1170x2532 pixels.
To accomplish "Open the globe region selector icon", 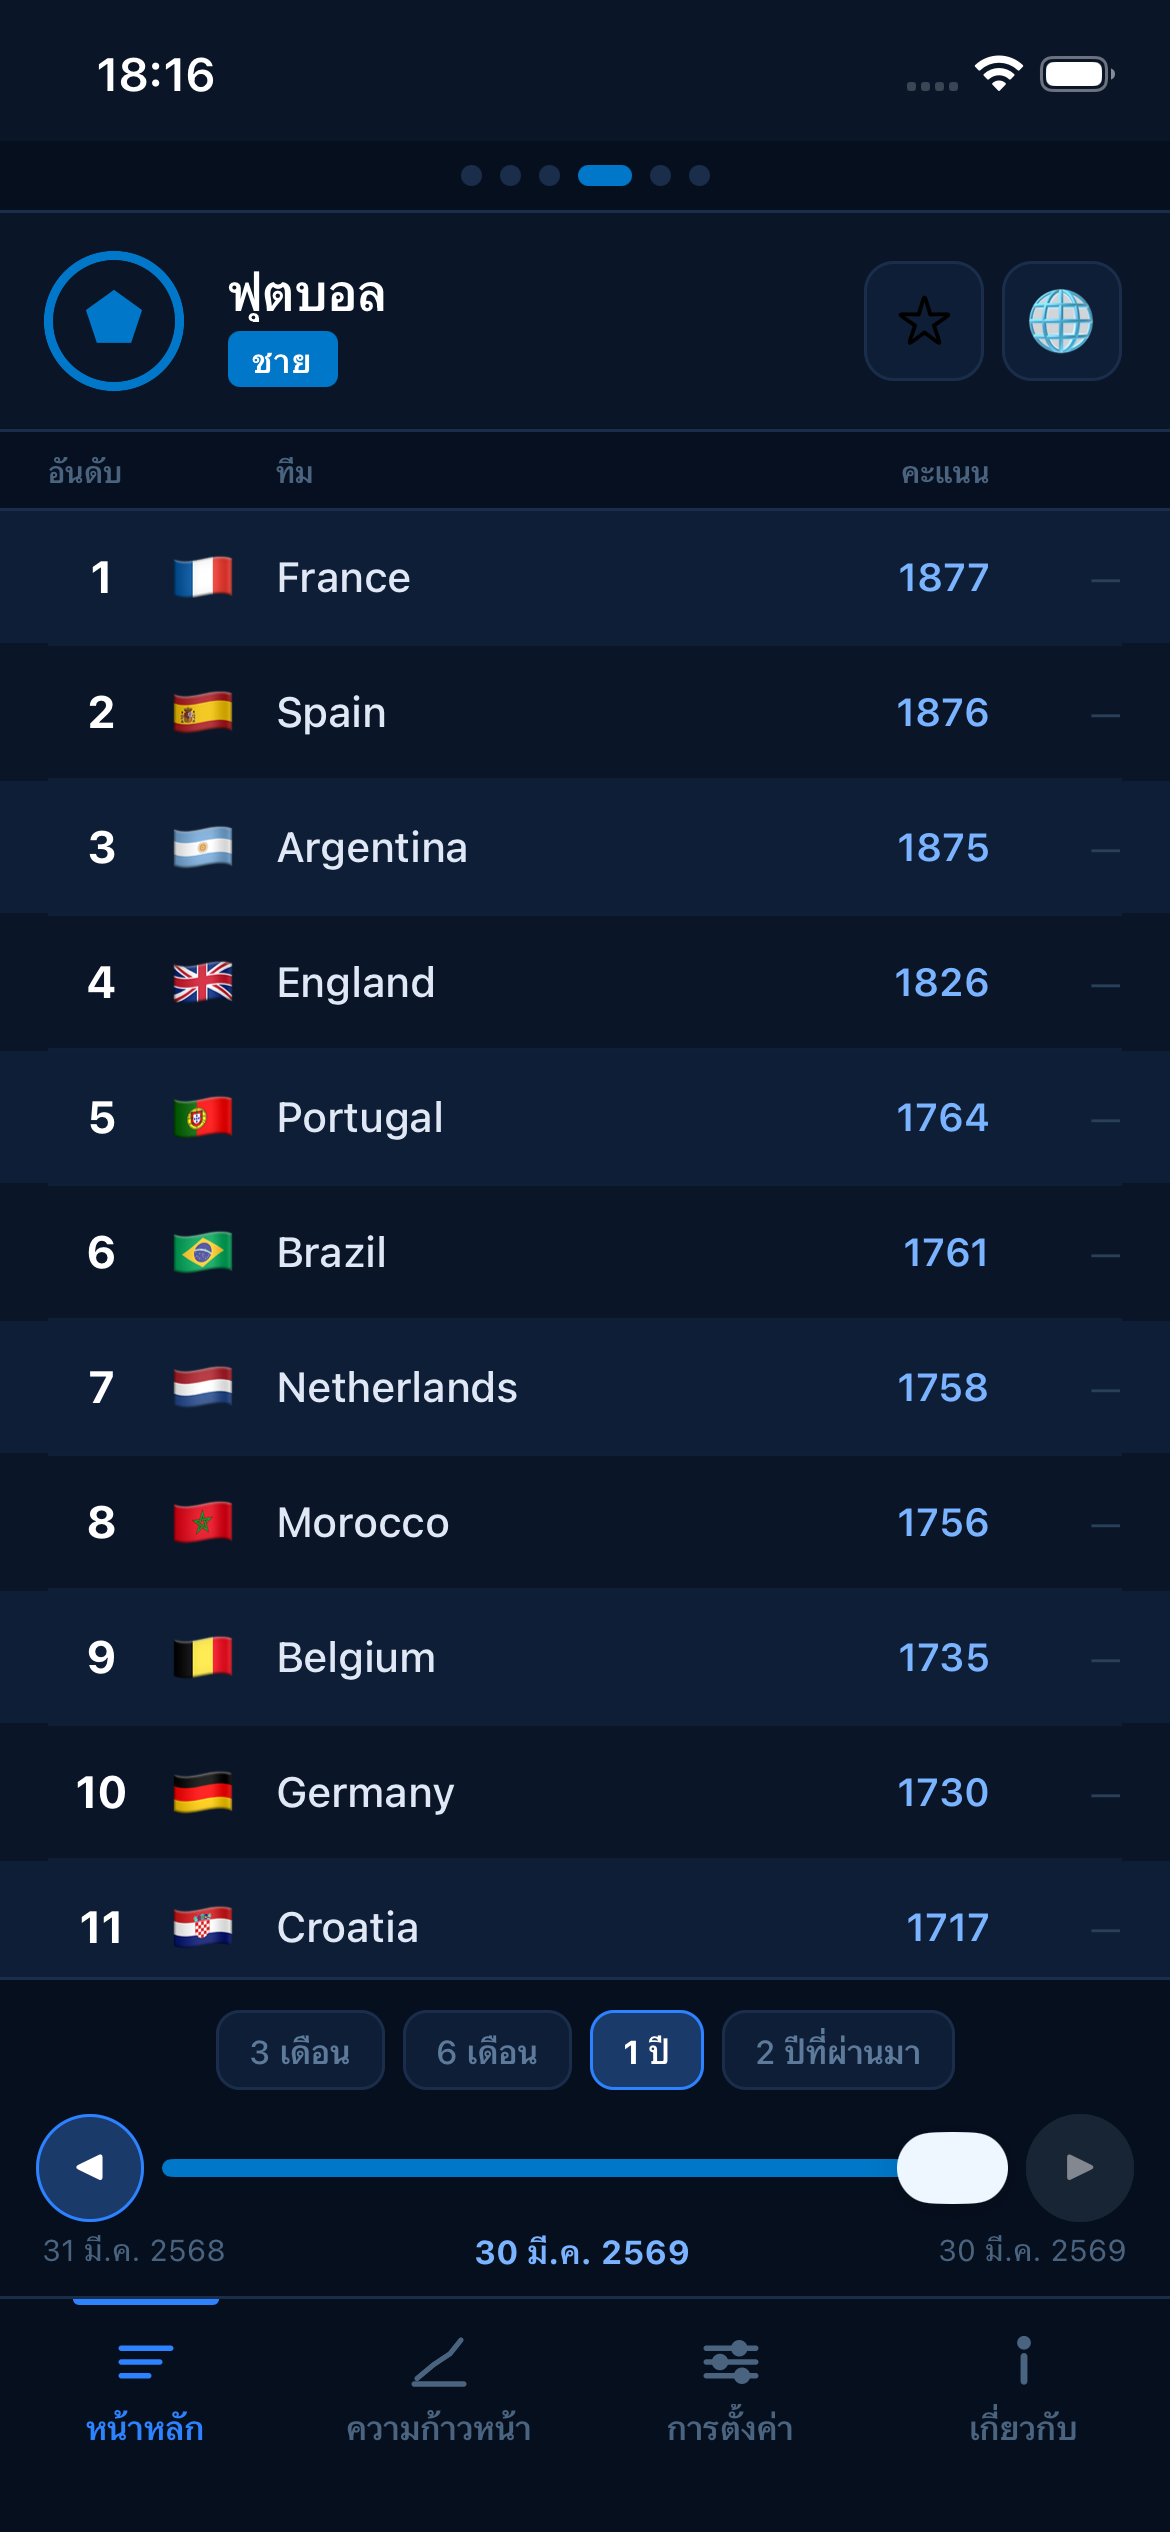I will coord(1062,322).
